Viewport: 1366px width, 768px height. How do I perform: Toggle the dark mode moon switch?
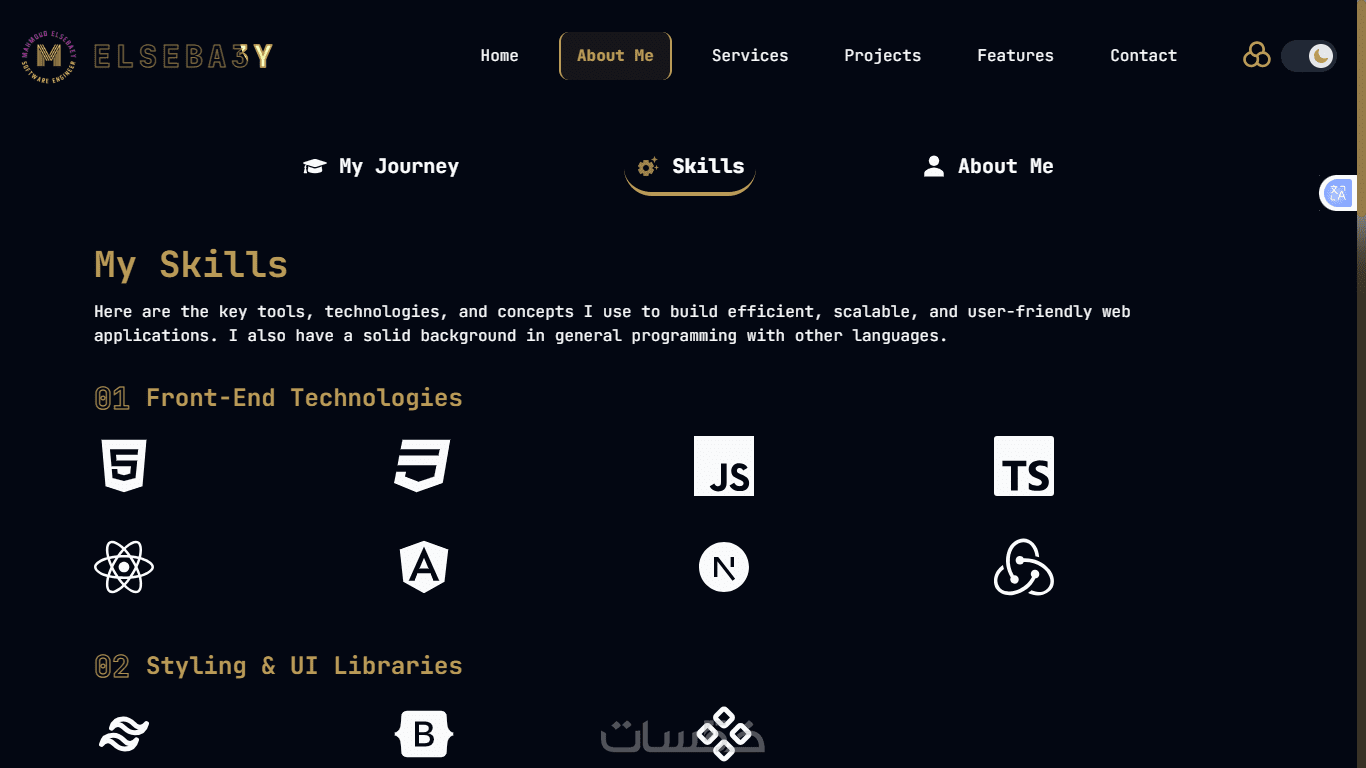coord(1308,56)
